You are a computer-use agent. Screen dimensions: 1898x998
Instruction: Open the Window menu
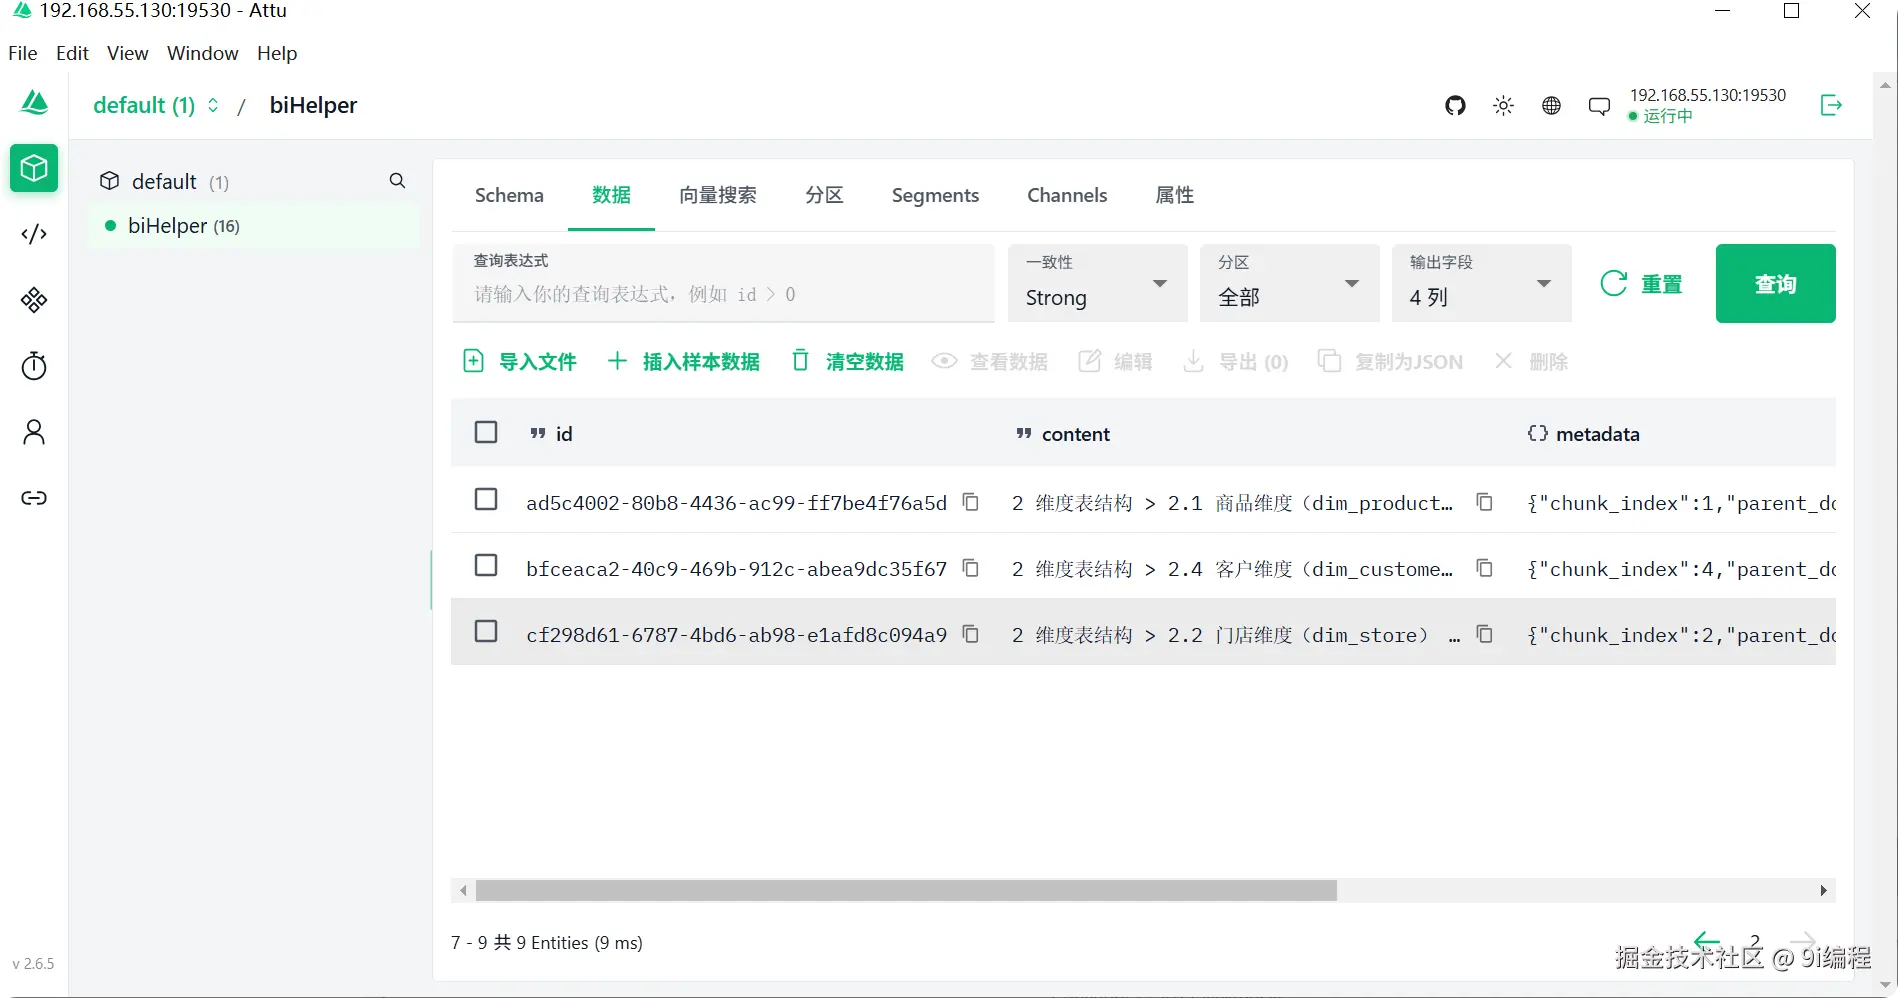click(x=203, y=53)
